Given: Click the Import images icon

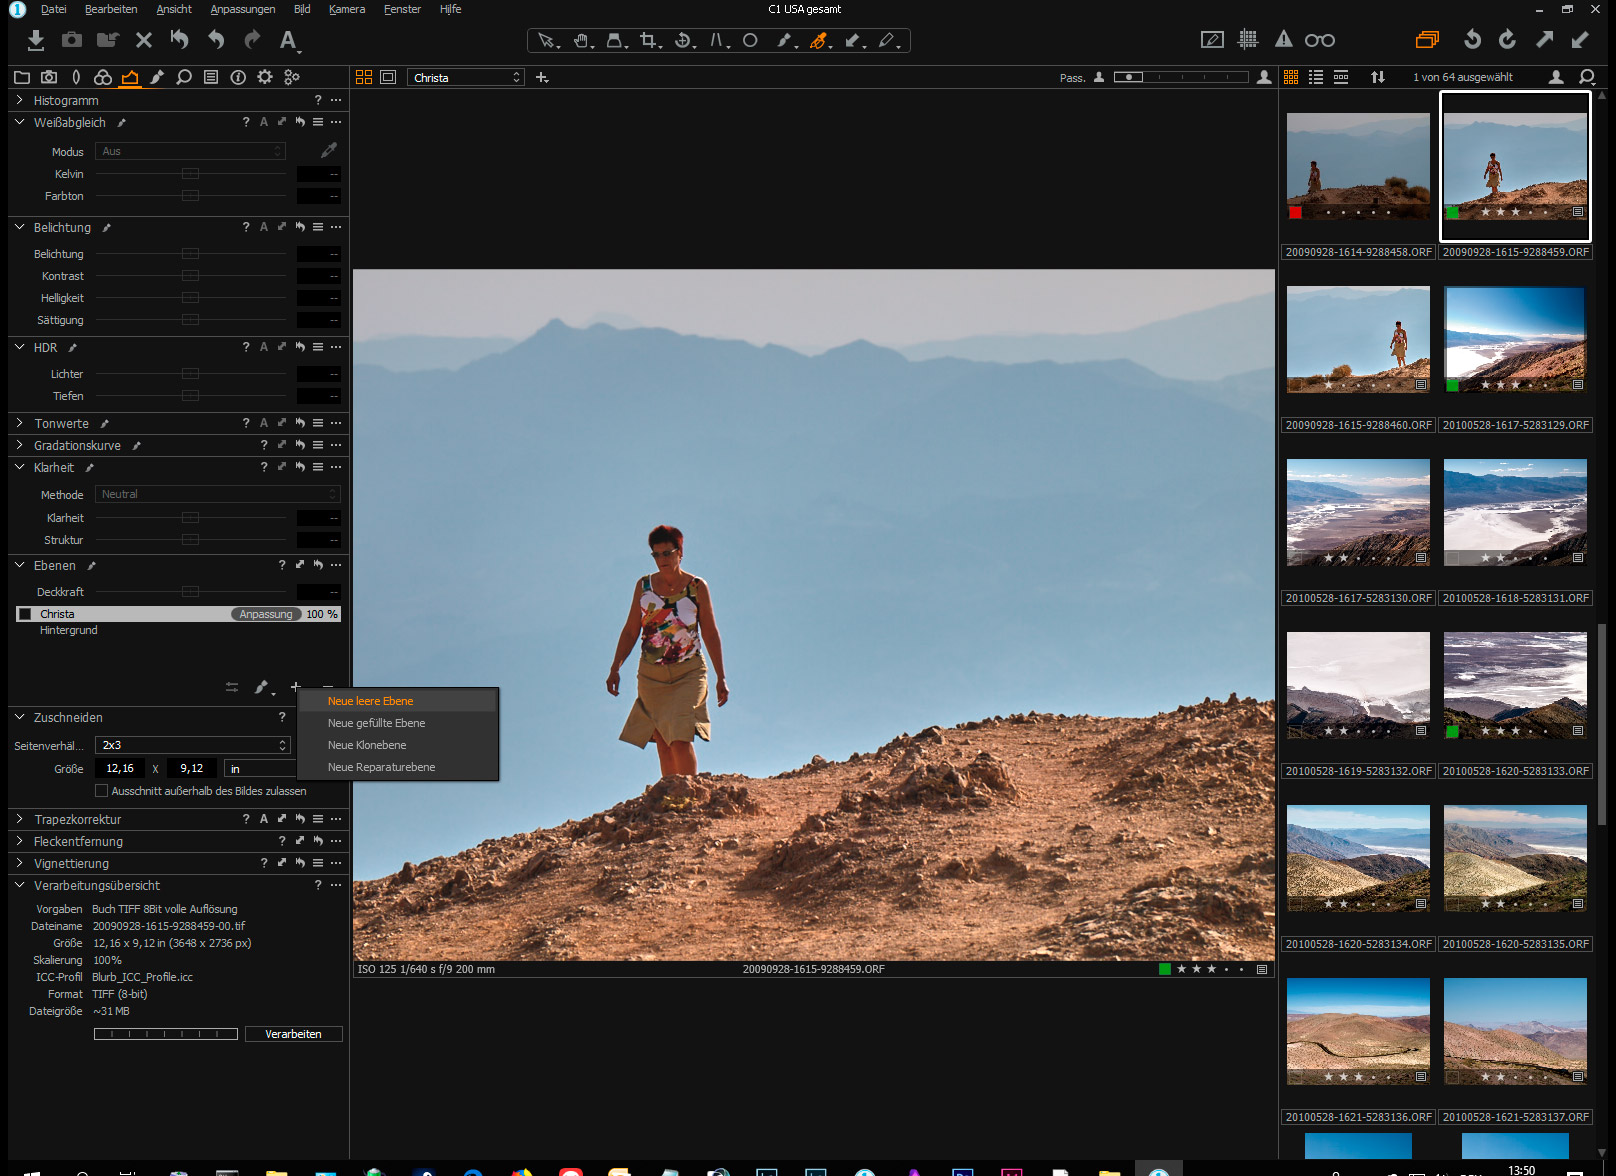Looking at the screenshot, I should coord(36,40).
